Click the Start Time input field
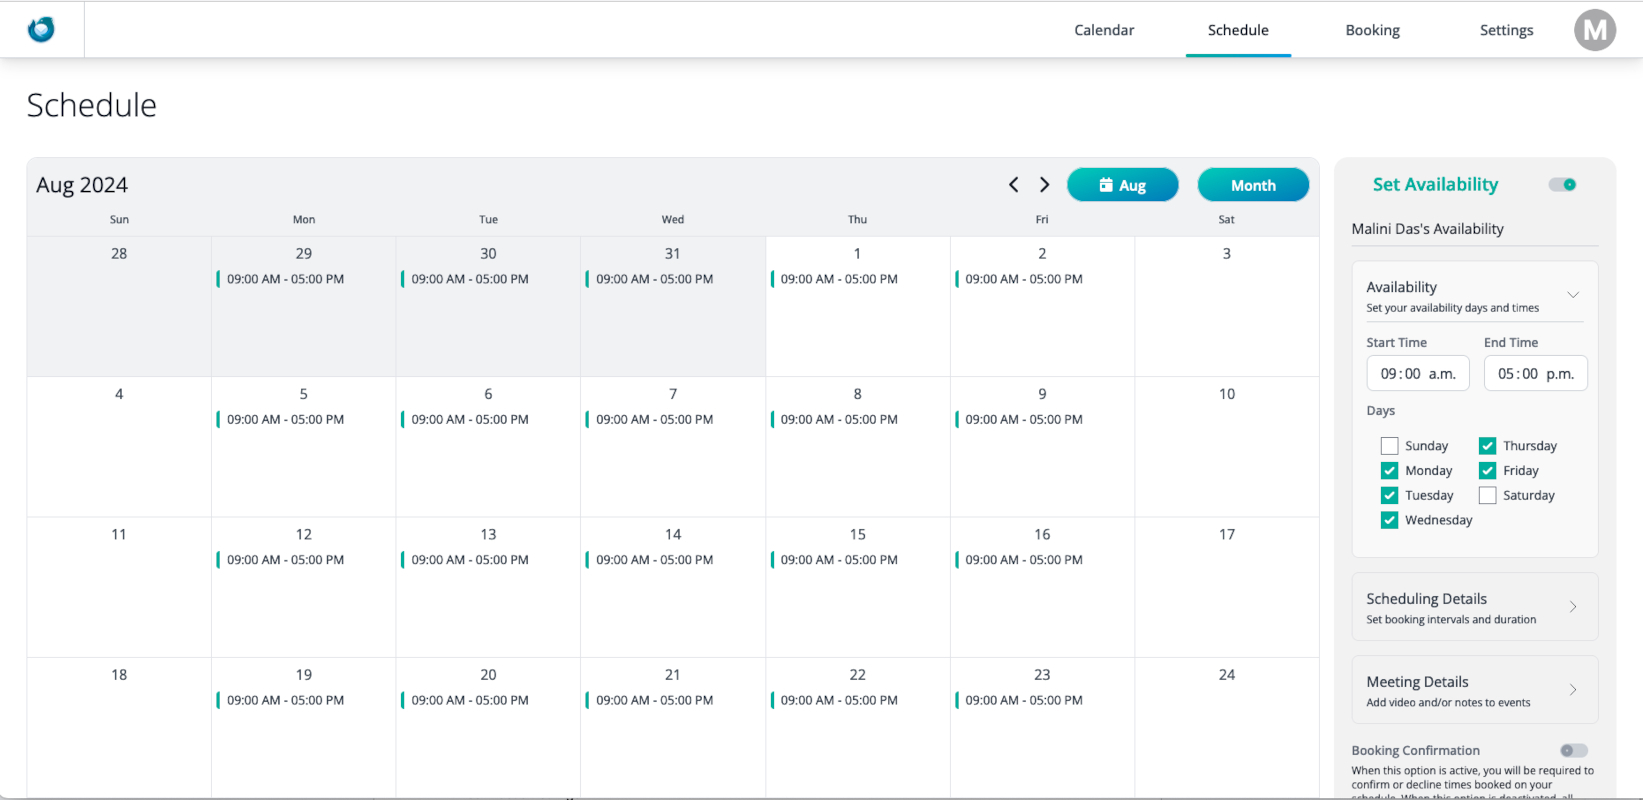 click(x=1417, y=374)
